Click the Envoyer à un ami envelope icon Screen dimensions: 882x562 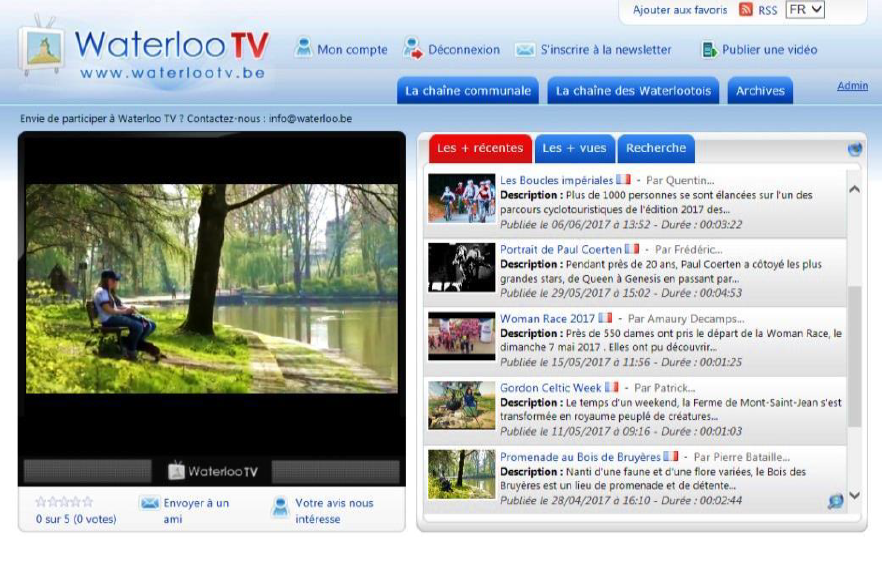pos(149,503)
